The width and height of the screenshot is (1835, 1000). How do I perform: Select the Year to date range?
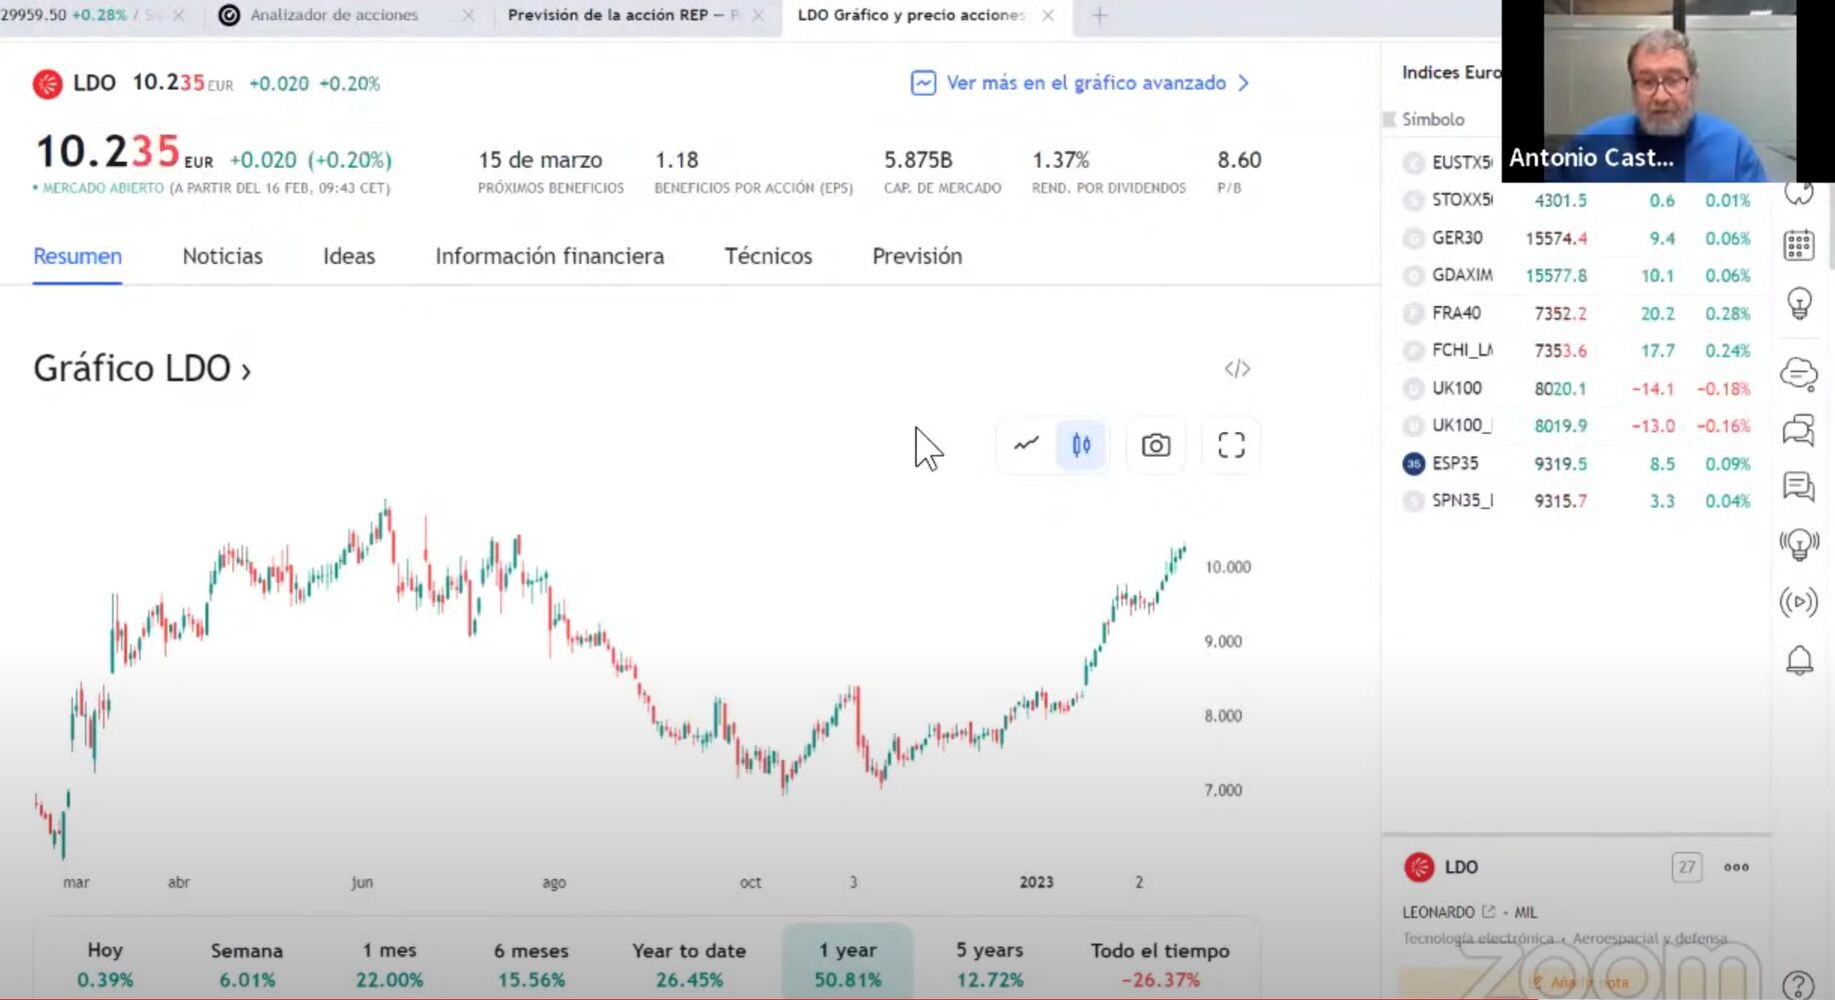point(689,964)
